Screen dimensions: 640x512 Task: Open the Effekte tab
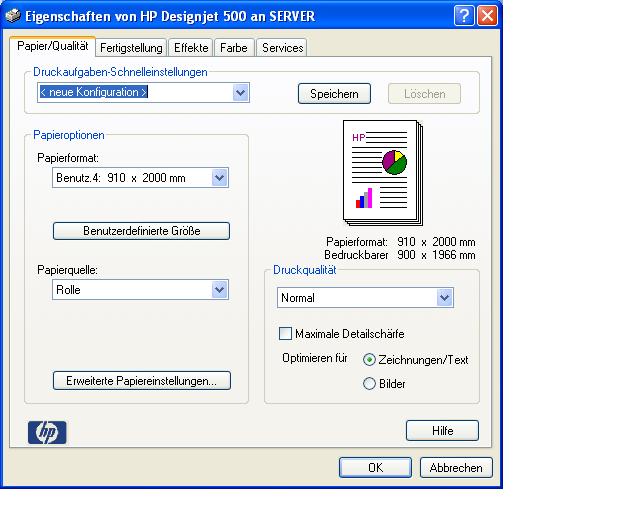(x=191, y=48)
